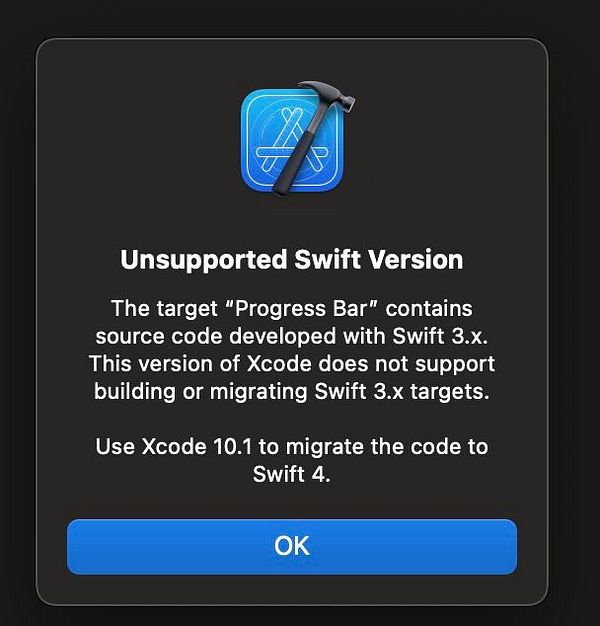
Task: Select the "Unsupported Swift Version" heading
Action: tap(292, 260)
